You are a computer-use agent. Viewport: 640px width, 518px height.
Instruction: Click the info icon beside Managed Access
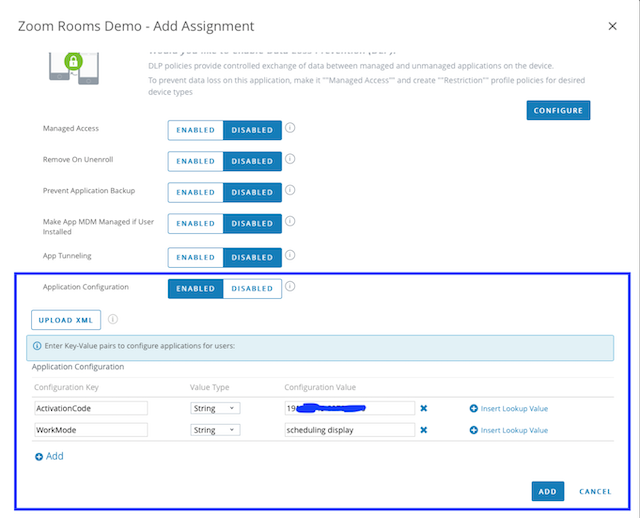coord(290,128)
